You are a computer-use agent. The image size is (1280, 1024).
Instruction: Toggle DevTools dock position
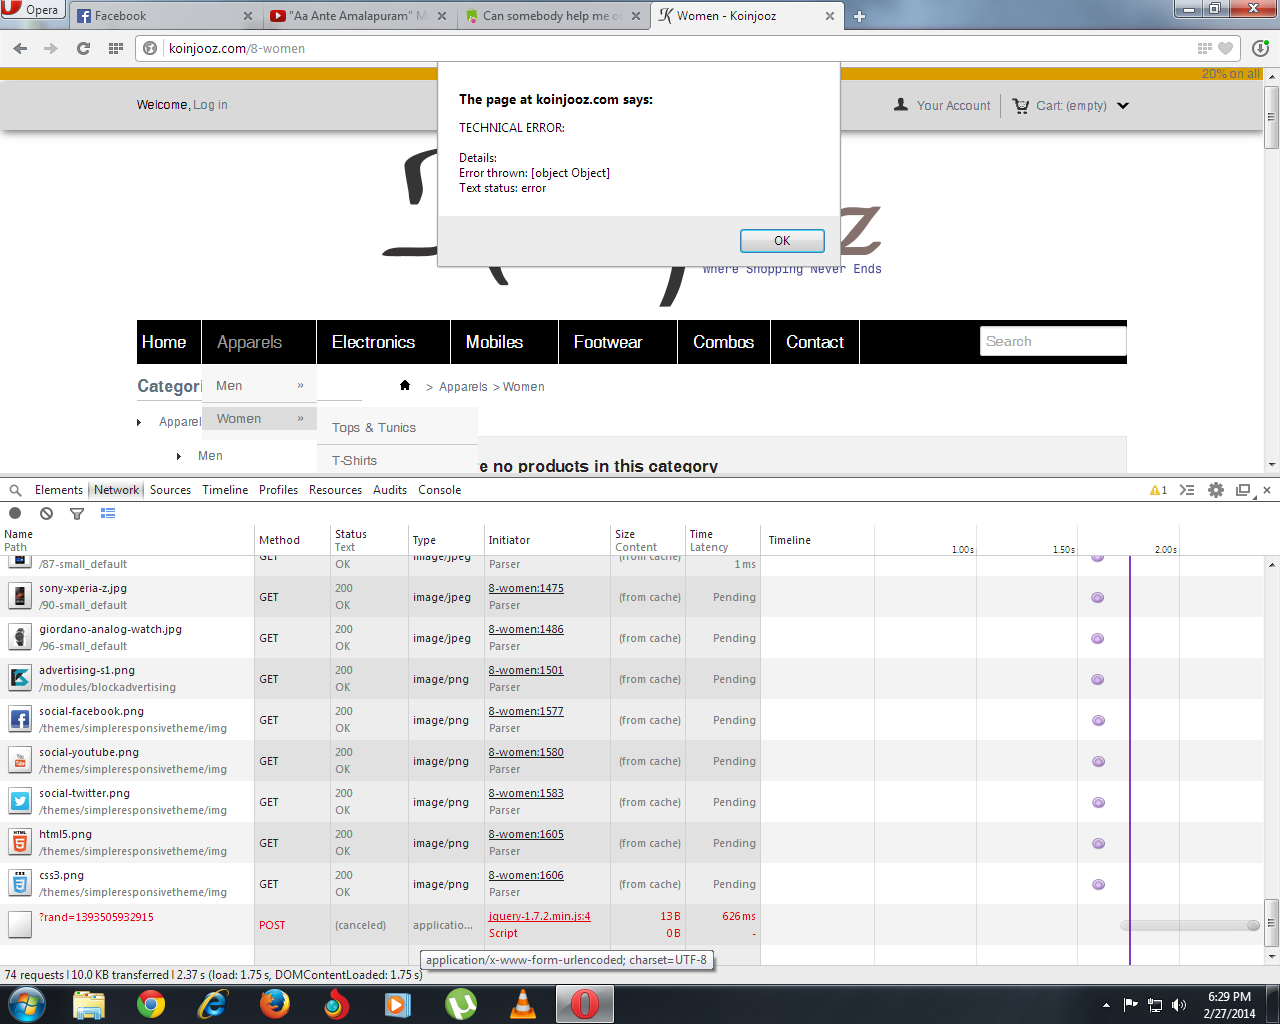[1243, 490]
